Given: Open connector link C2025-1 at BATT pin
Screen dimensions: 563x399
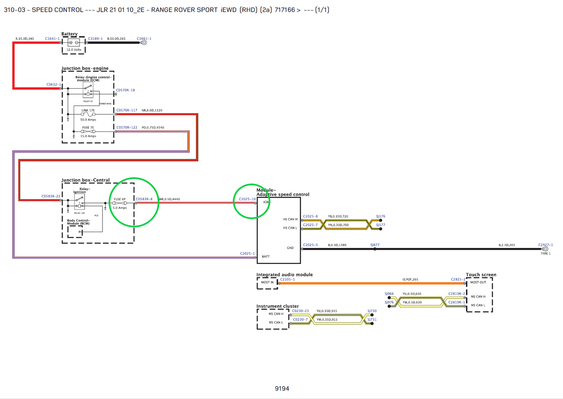Looking at the screenshot, I should (x=247, y=254).
